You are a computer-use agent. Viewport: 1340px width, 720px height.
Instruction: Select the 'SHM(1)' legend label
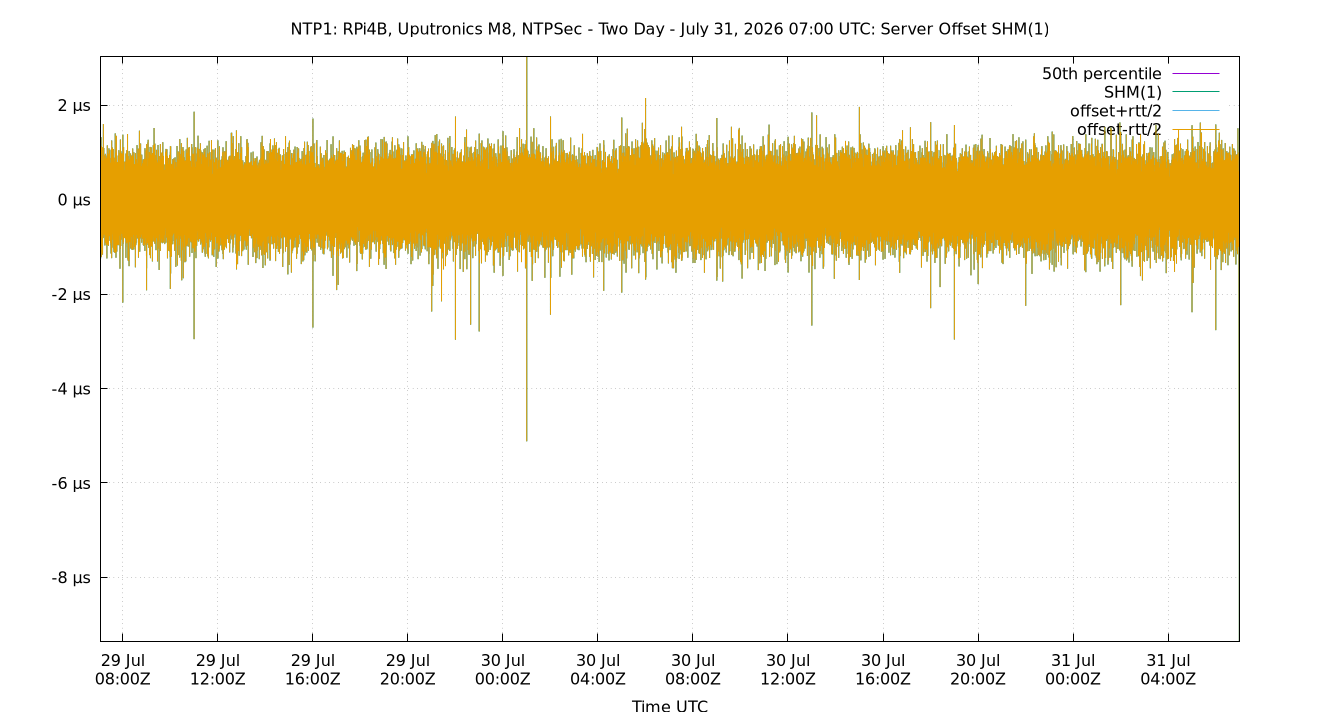[1132, 92]
